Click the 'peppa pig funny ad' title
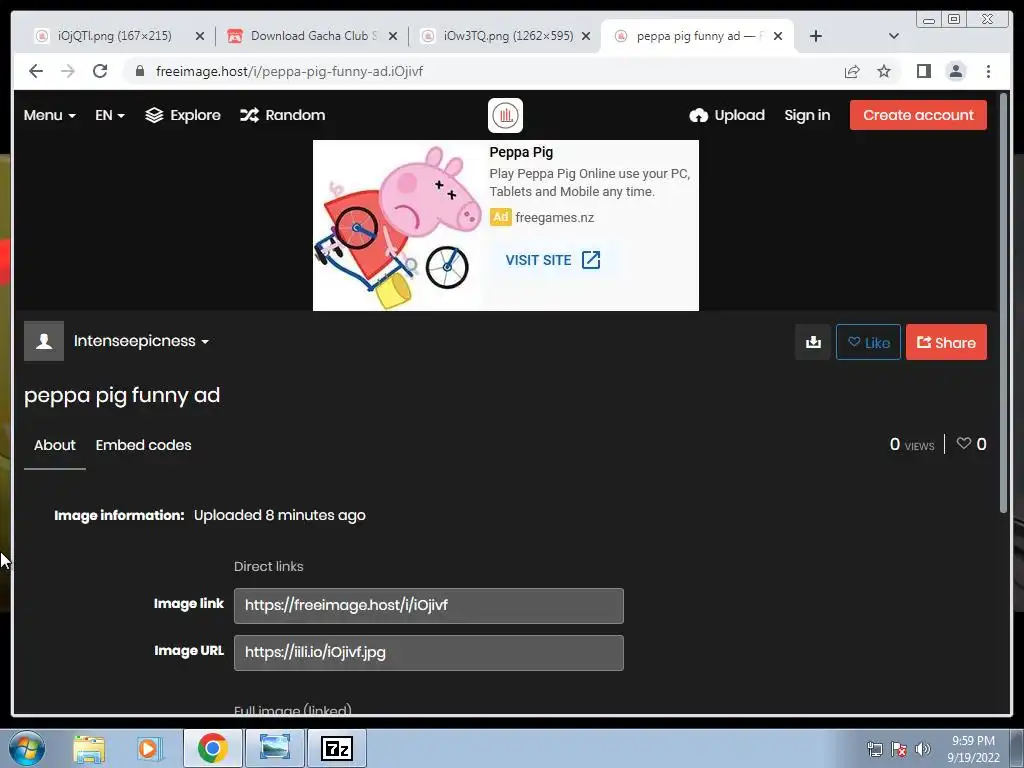The image size is (1024, 768). tap(122, 395)
